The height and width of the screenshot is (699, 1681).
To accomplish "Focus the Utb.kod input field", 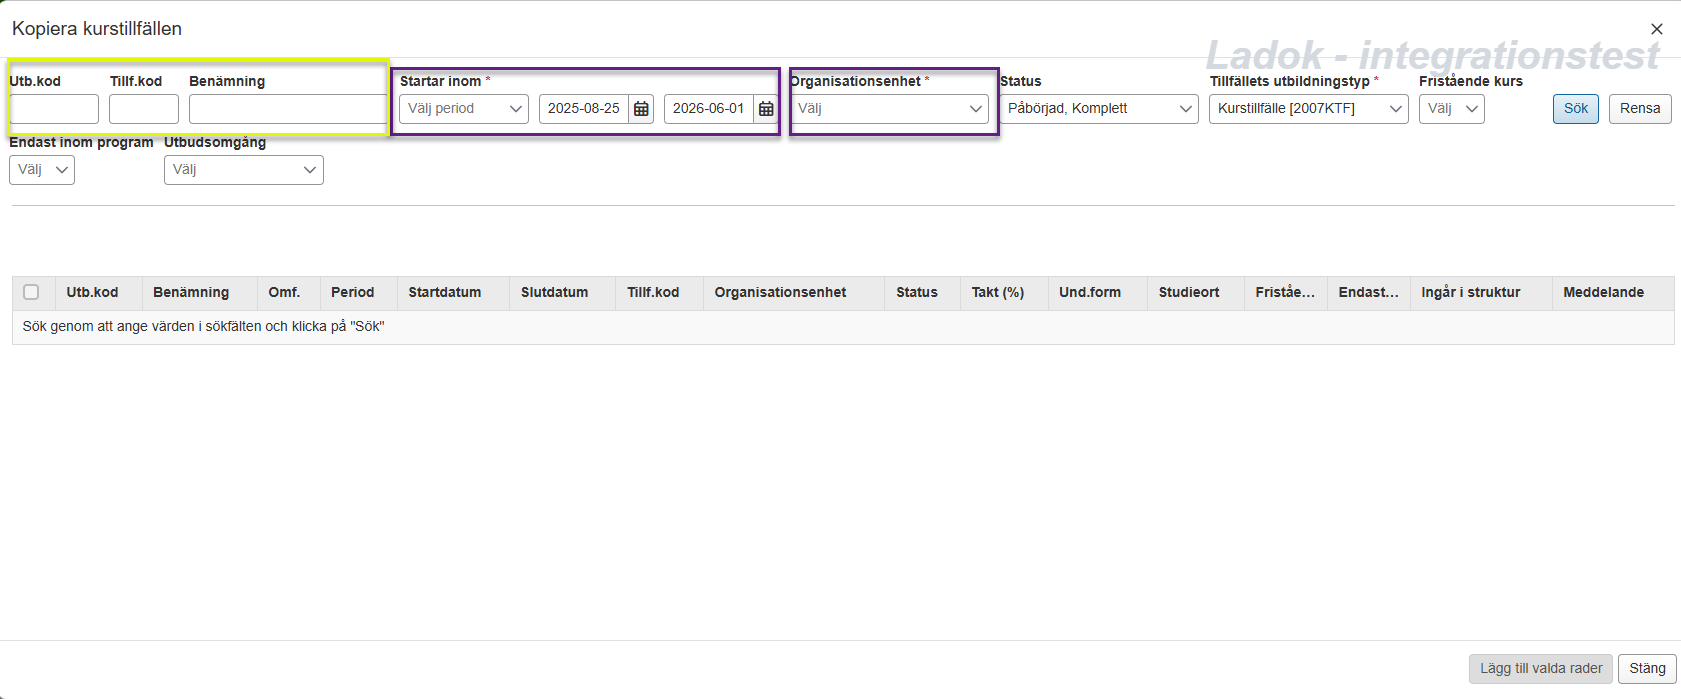I will click(x=54, y=109).
